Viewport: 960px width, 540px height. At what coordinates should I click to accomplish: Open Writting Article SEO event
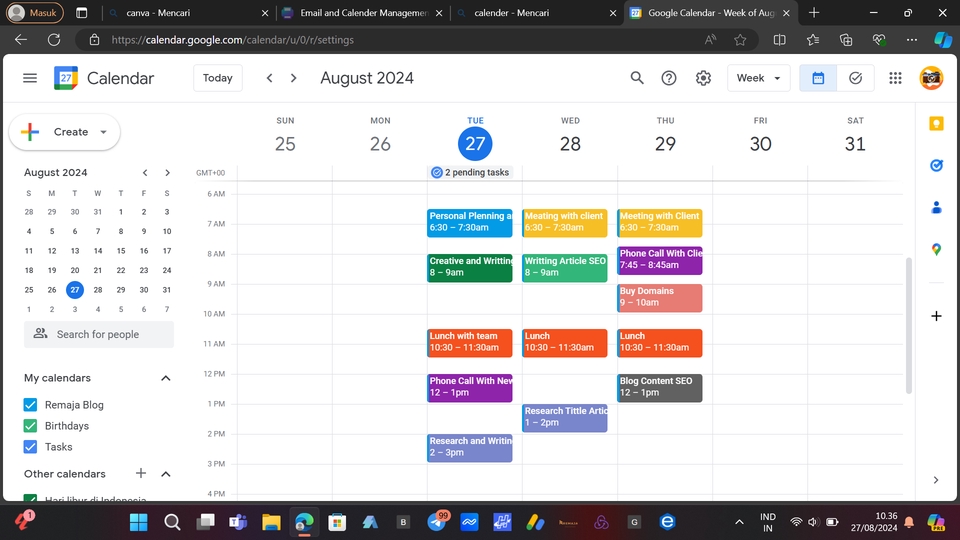tap(564, 268)
